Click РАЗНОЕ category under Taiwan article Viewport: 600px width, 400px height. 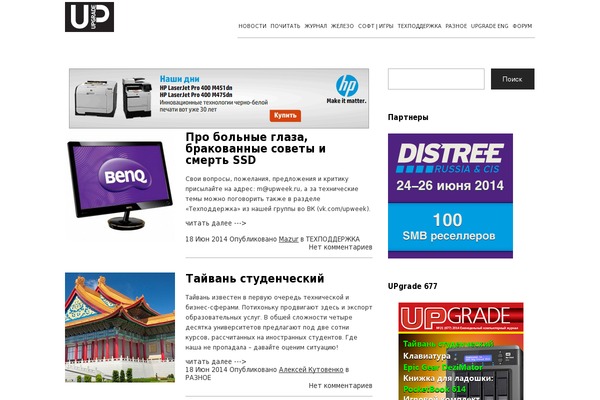pos(198,378)
